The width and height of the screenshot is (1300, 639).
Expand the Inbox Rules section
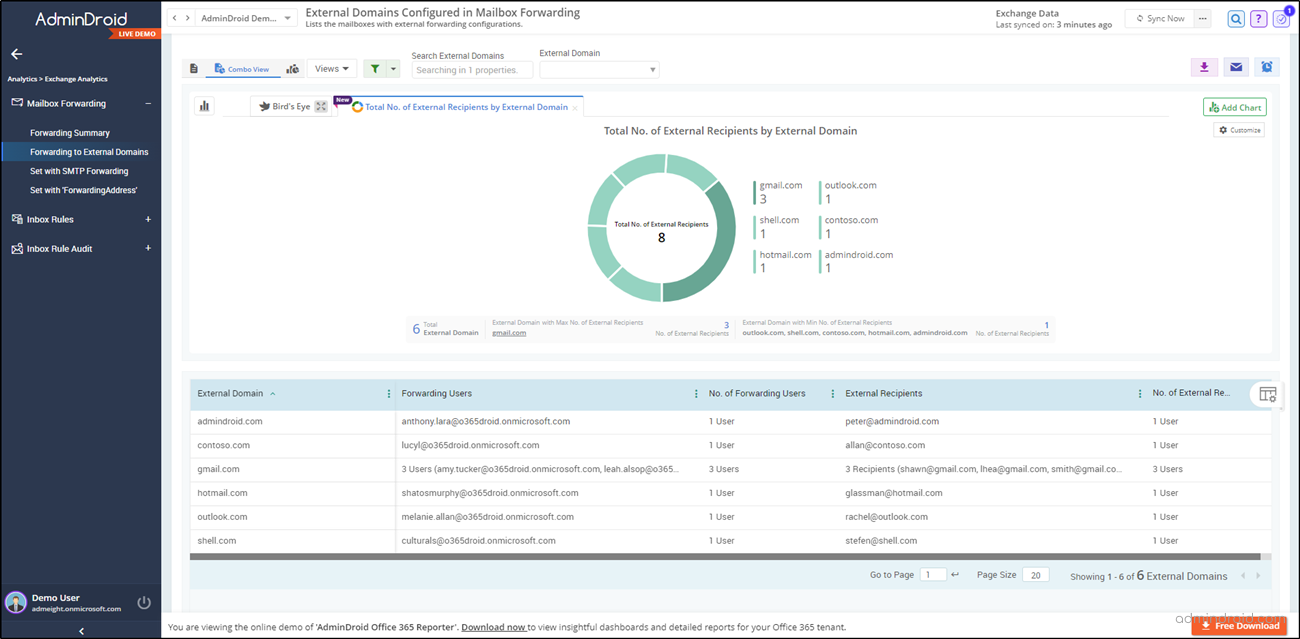coord(148,219)
